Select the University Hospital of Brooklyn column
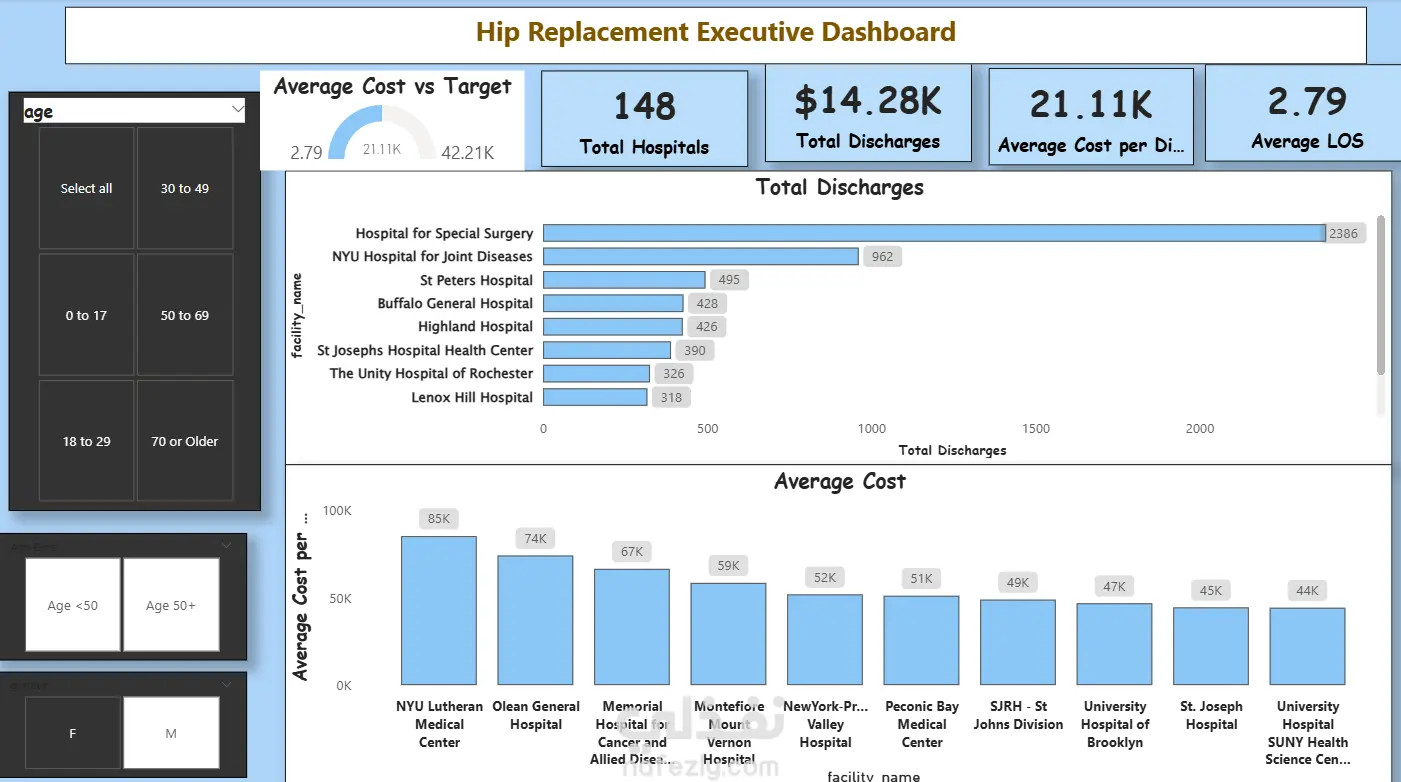The image size is (1401, 782). (x=1114, y=644)
